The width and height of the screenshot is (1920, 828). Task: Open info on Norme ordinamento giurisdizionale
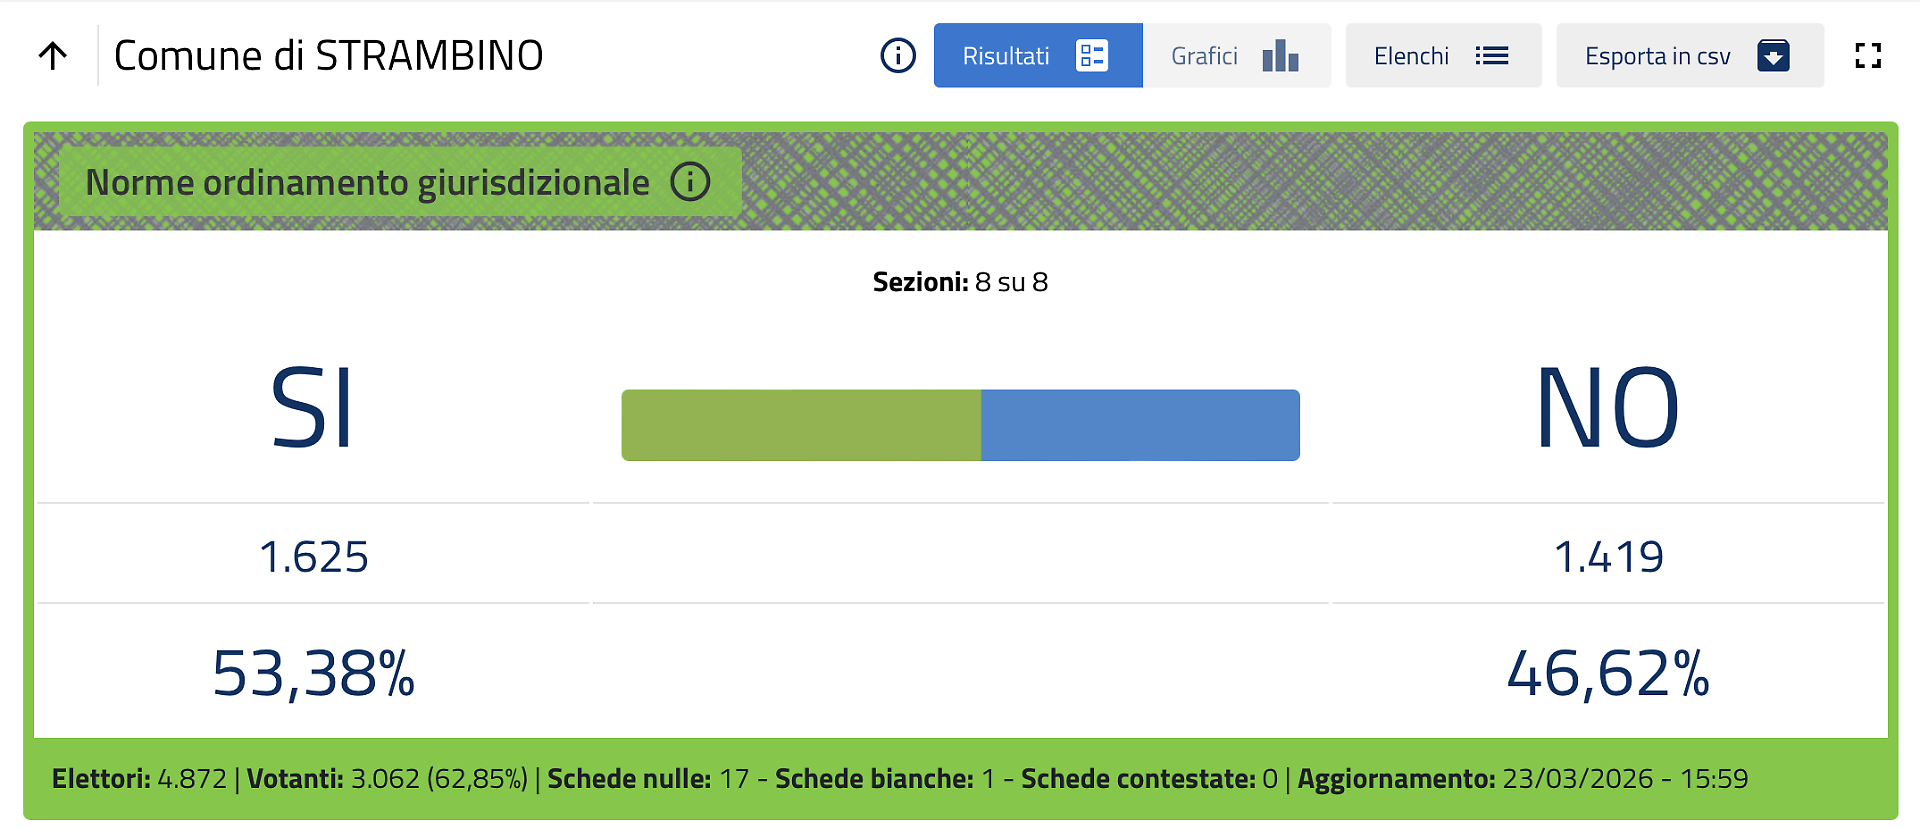pyautogui.click(x=690, y=182)
